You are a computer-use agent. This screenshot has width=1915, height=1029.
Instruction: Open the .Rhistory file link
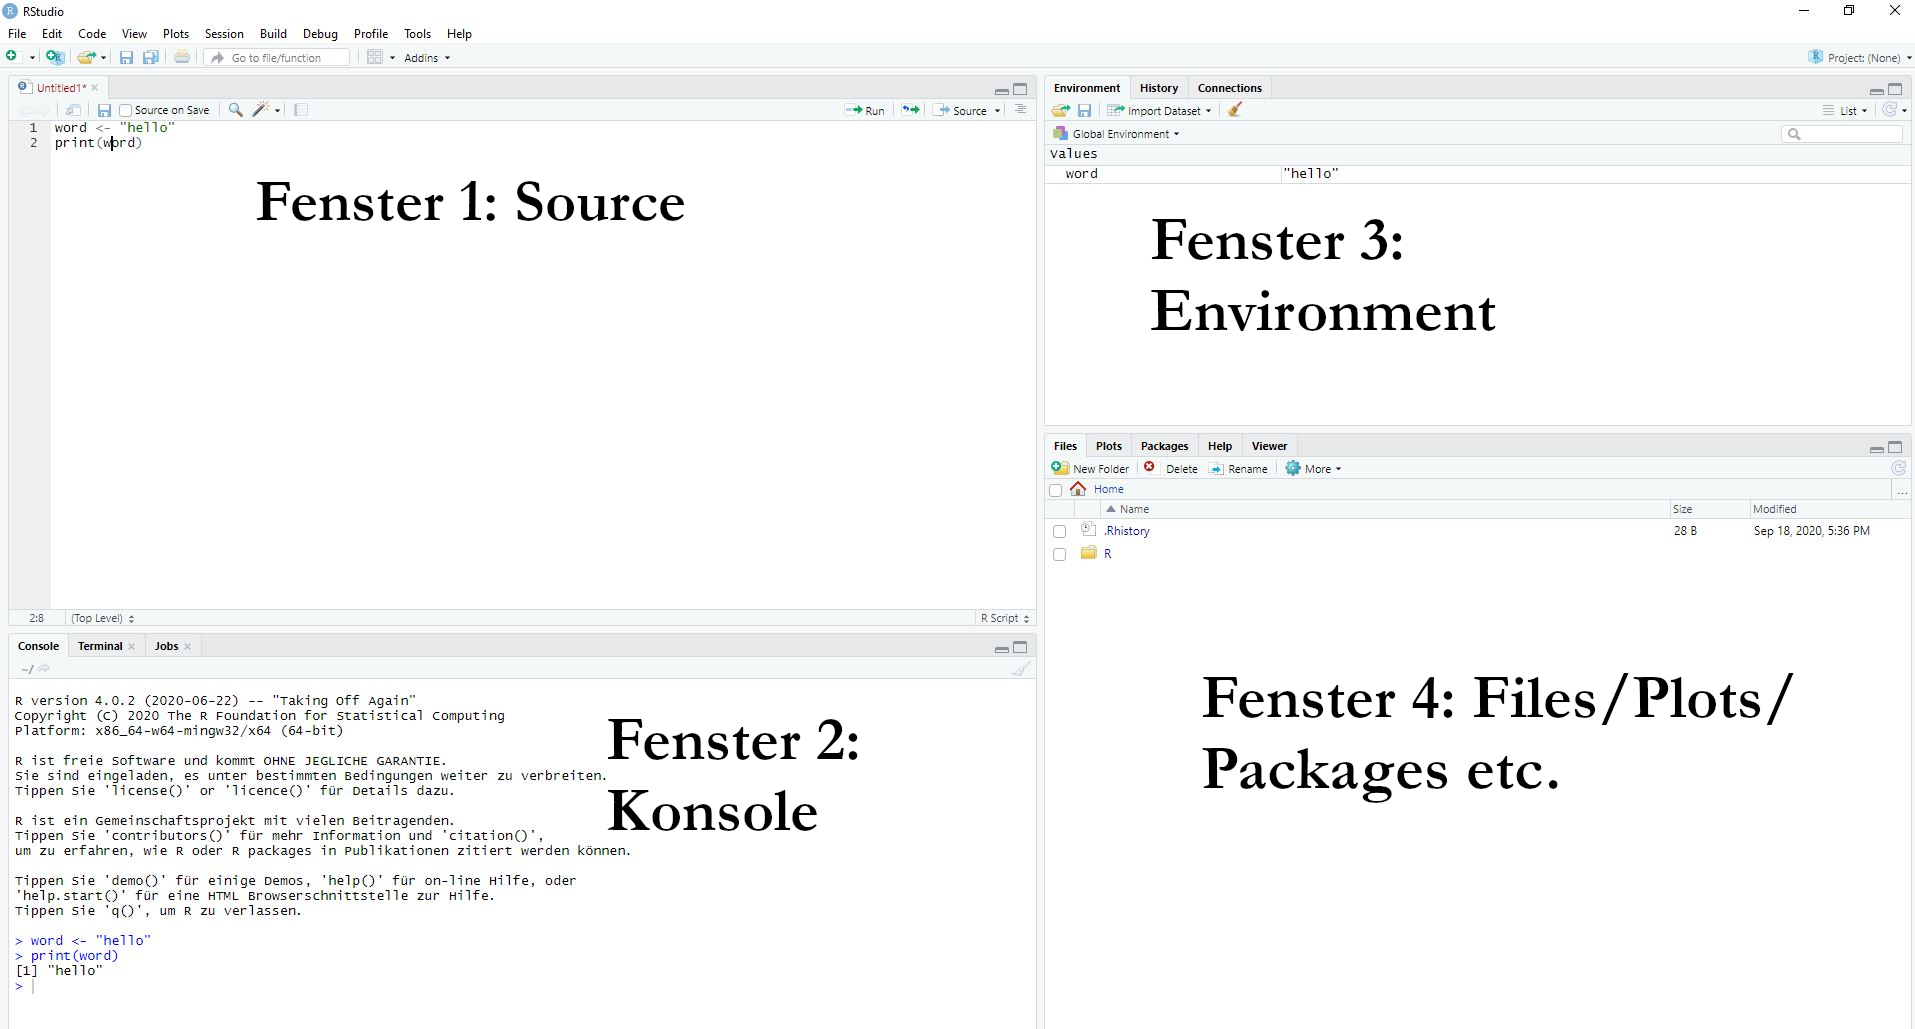1127,531
